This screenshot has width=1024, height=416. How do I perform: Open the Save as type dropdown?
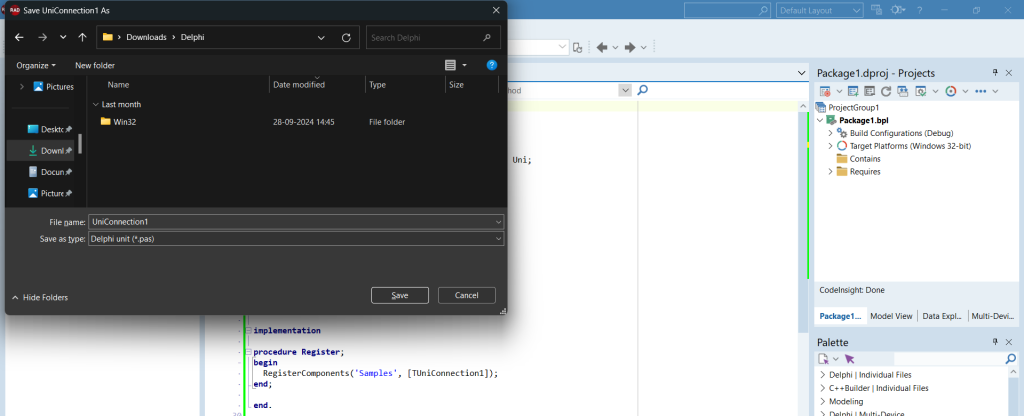pyautogui.click(x=296, y=239)
